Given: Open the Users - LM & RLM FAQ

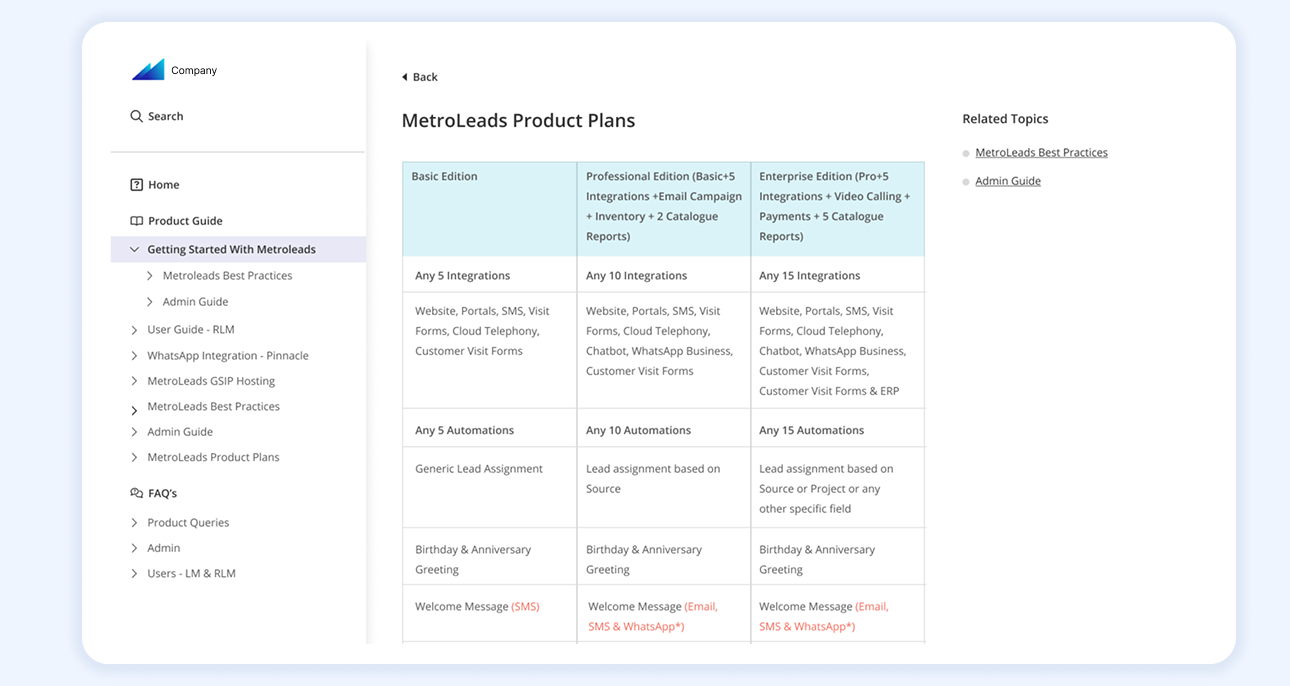Looking at the screenshot, I should pos(191,573).
